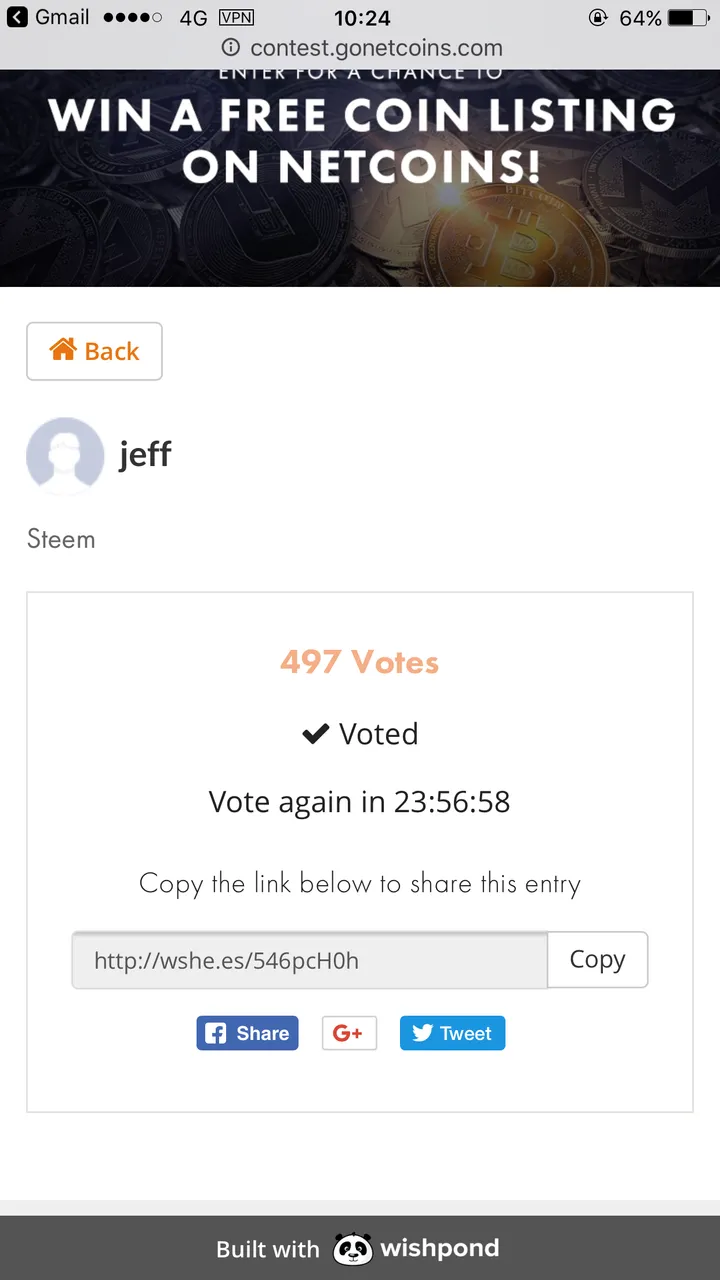
Task: Open jeff's profile avatar
Action: [x=65, y=456]
